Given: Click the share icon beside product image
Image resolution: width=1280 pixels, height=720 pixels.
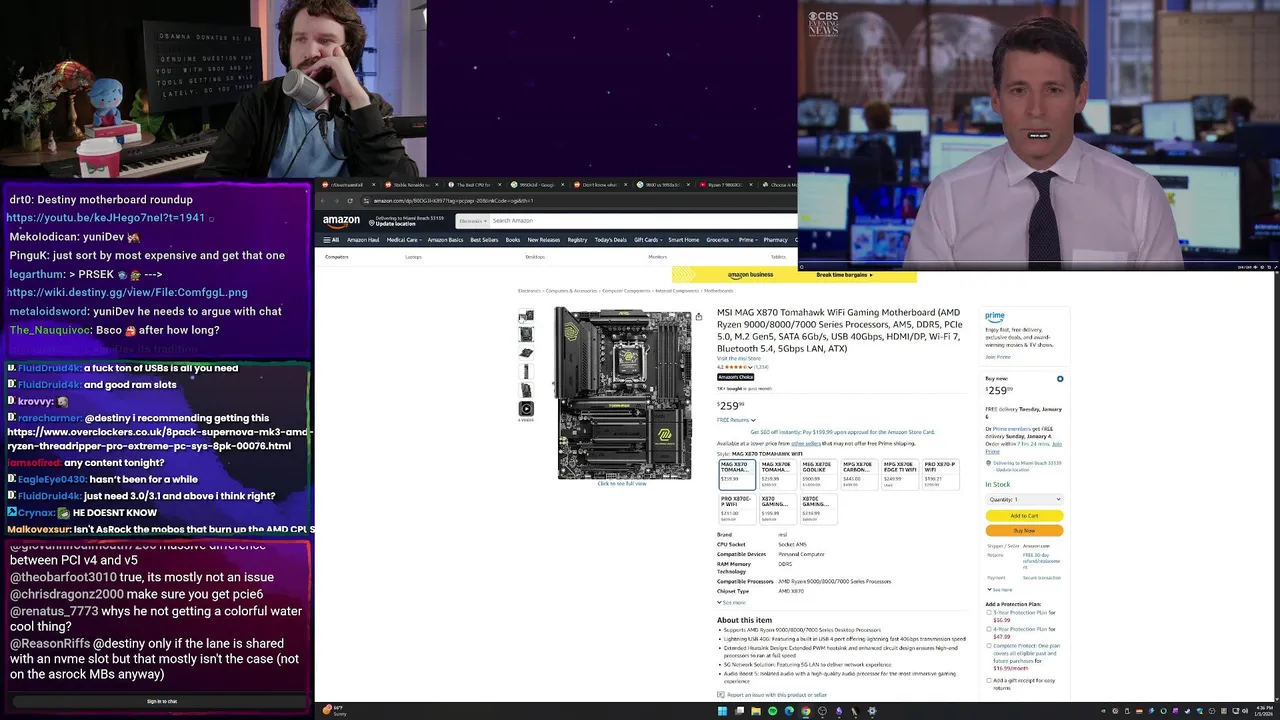Looking at the screenshot, I should pyautogui.click(x=698, y=317).
